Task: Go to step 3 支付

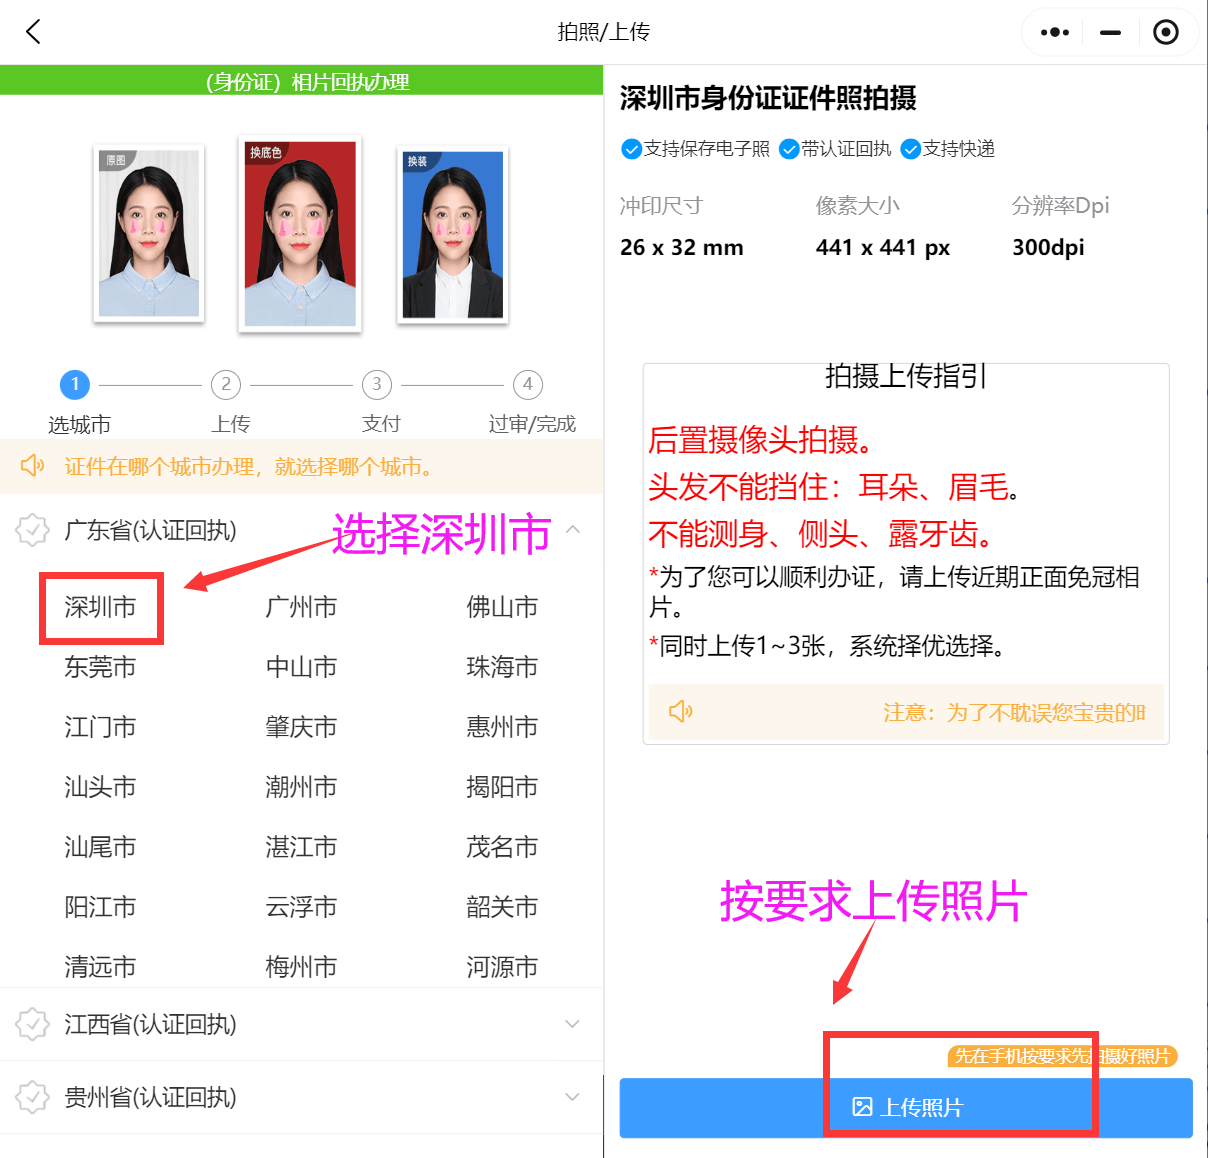Action: 377,385
